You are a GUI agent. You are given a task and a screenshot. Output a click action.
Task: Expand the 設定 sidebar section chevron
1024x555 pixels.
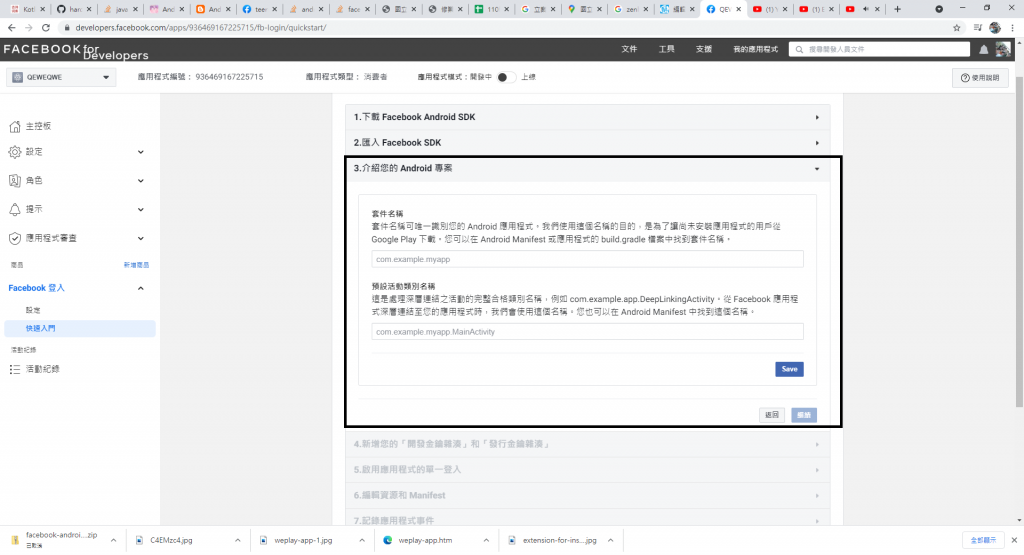140,152
